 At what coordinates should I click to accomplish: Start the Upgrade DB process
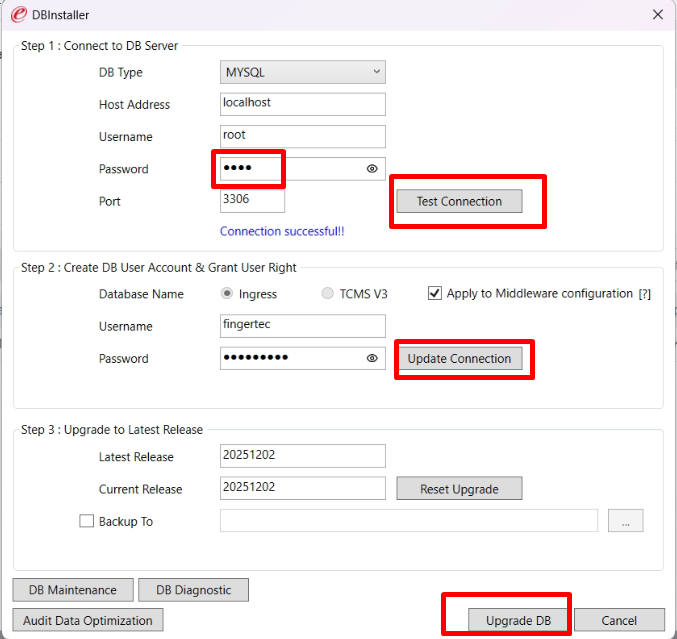(518, 620)
